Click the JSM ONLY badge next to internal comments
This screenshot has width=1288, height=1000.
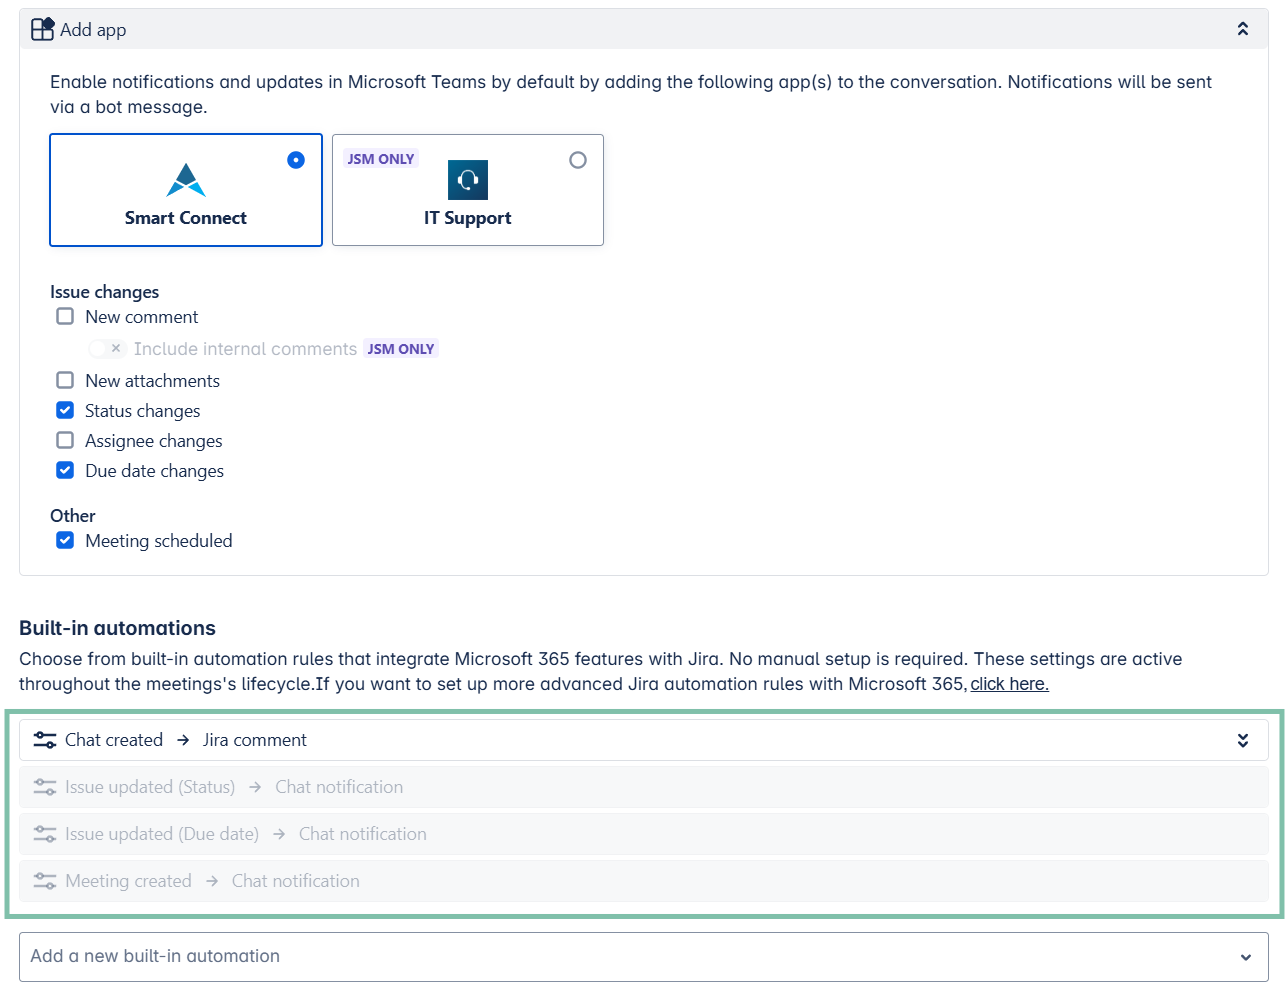[x=401, y=349]
